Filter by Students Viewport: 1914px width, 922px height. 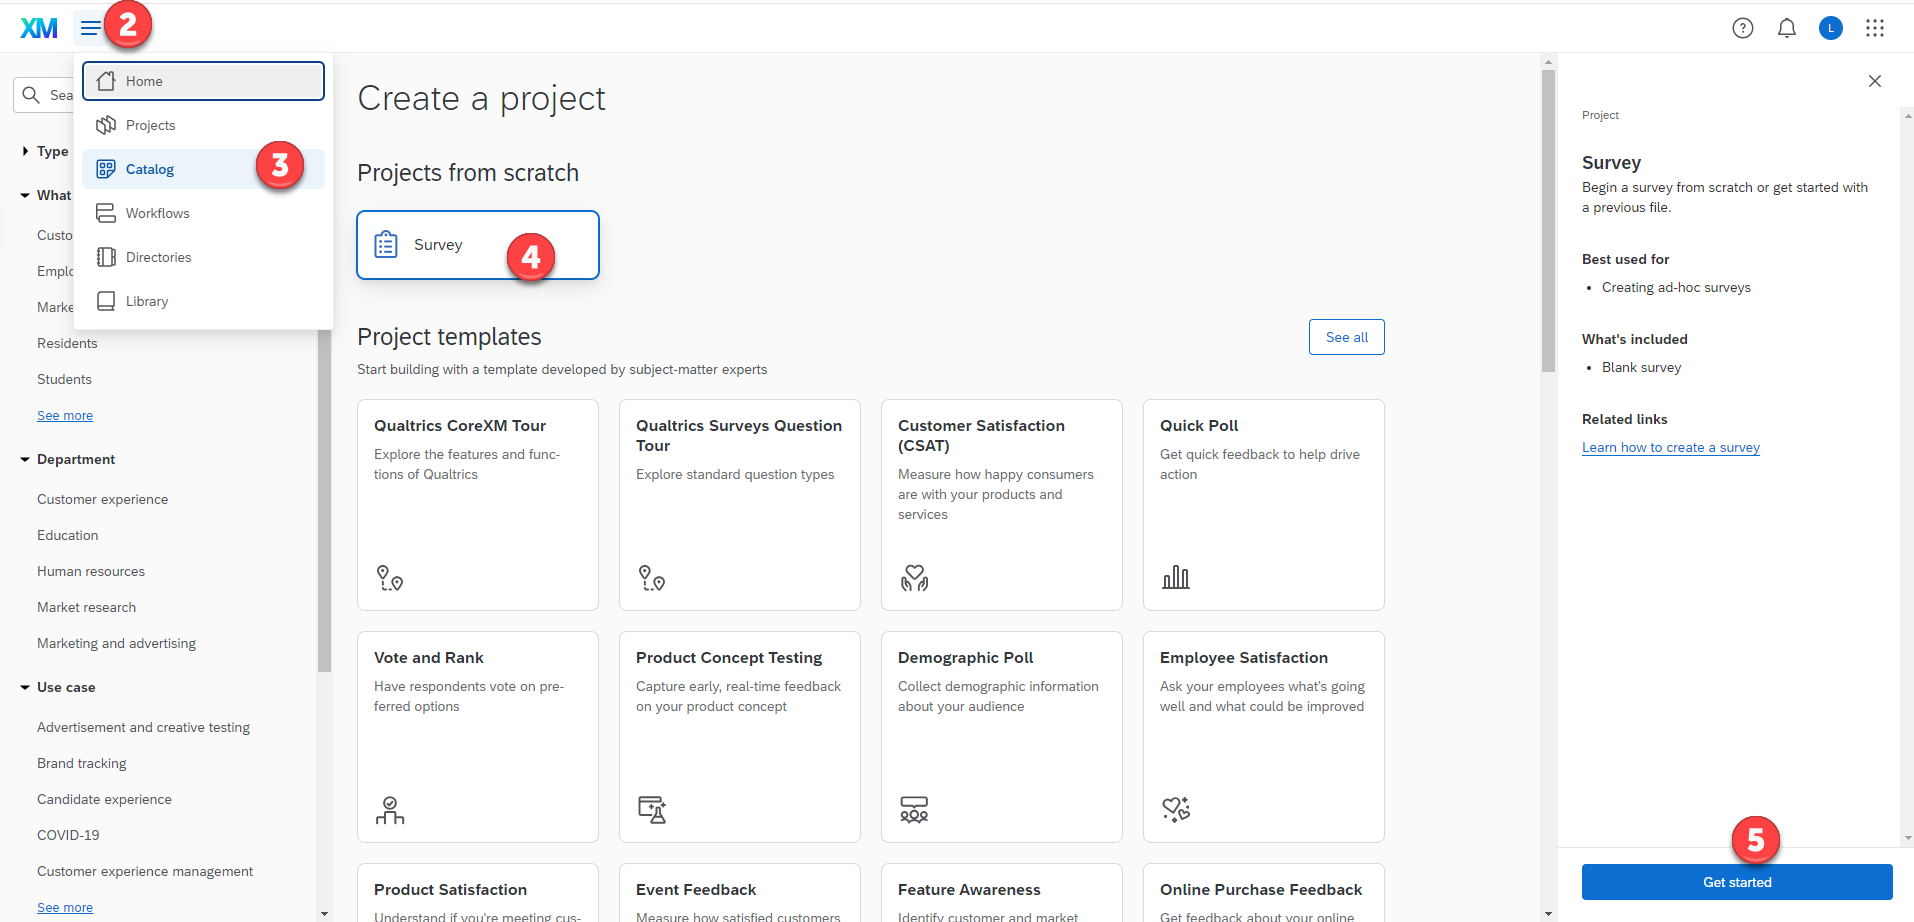(x=64, y=379)
